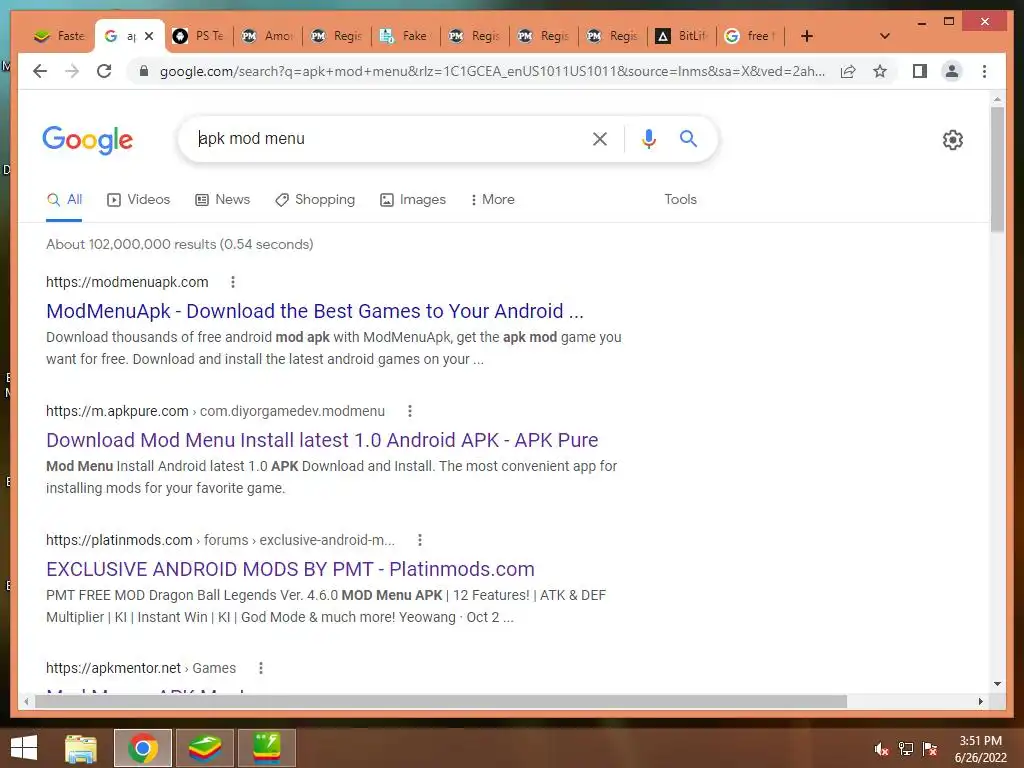This screenshot has height=768, width=1024.
Task: Open the Action Center flag icon
Action: (930, 749)
